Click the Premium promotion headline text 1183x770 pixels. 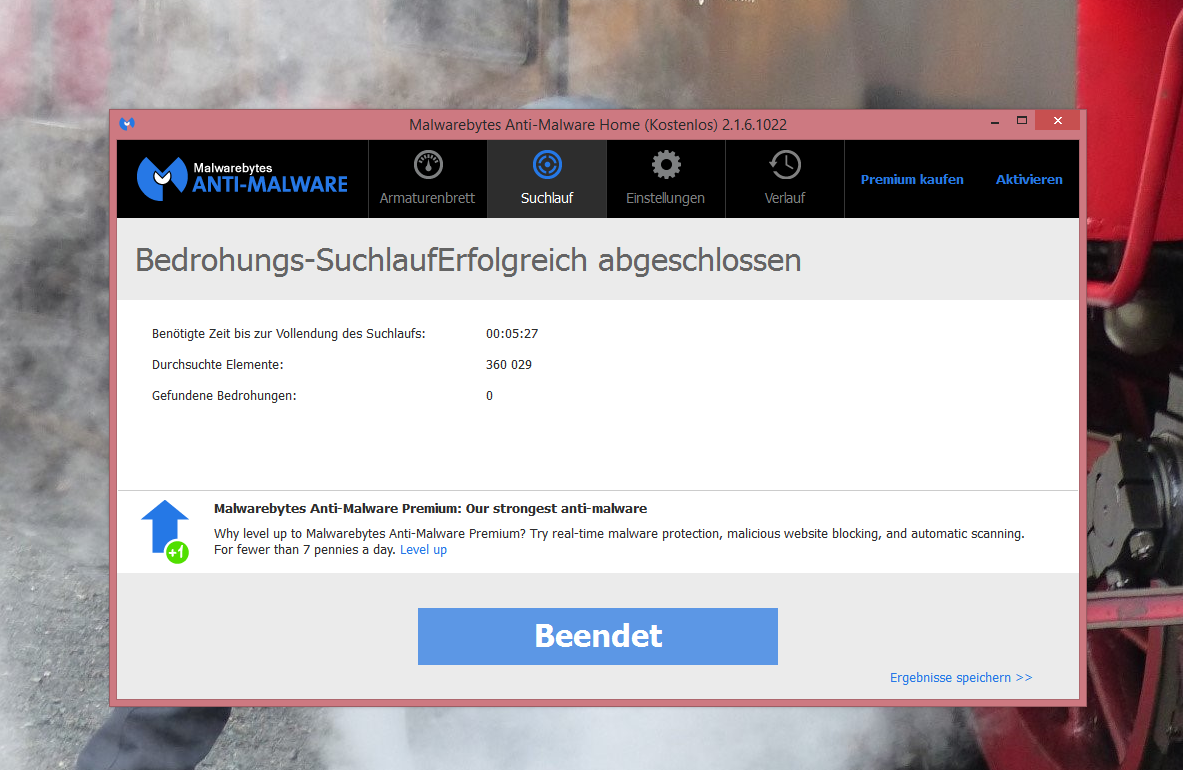click(x=430, y=508)
